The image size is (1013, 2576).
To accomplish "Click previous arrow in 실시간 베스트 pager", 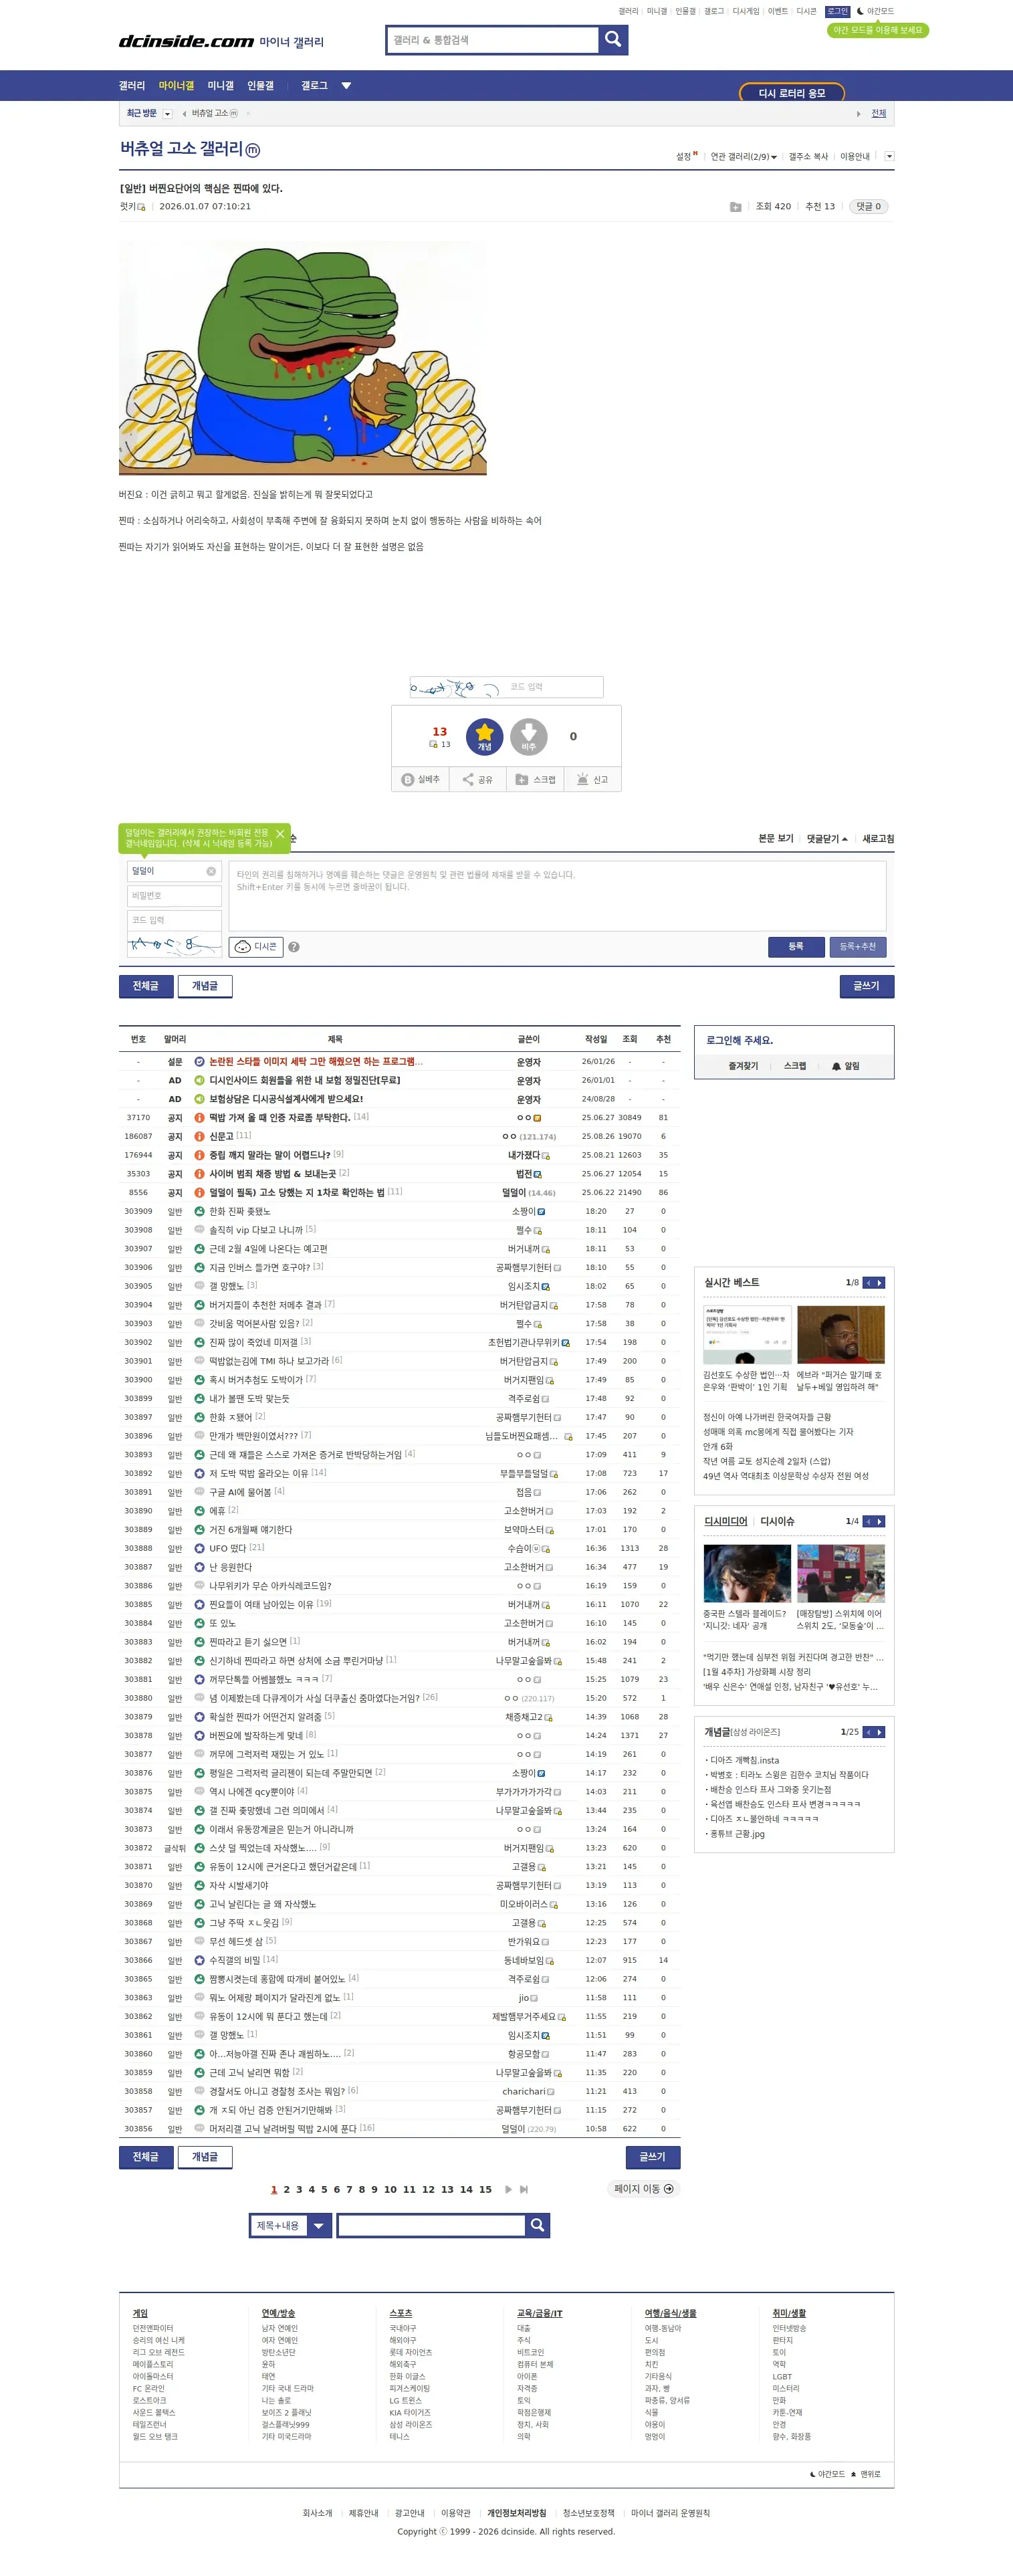I will [x=869, y=1283].
